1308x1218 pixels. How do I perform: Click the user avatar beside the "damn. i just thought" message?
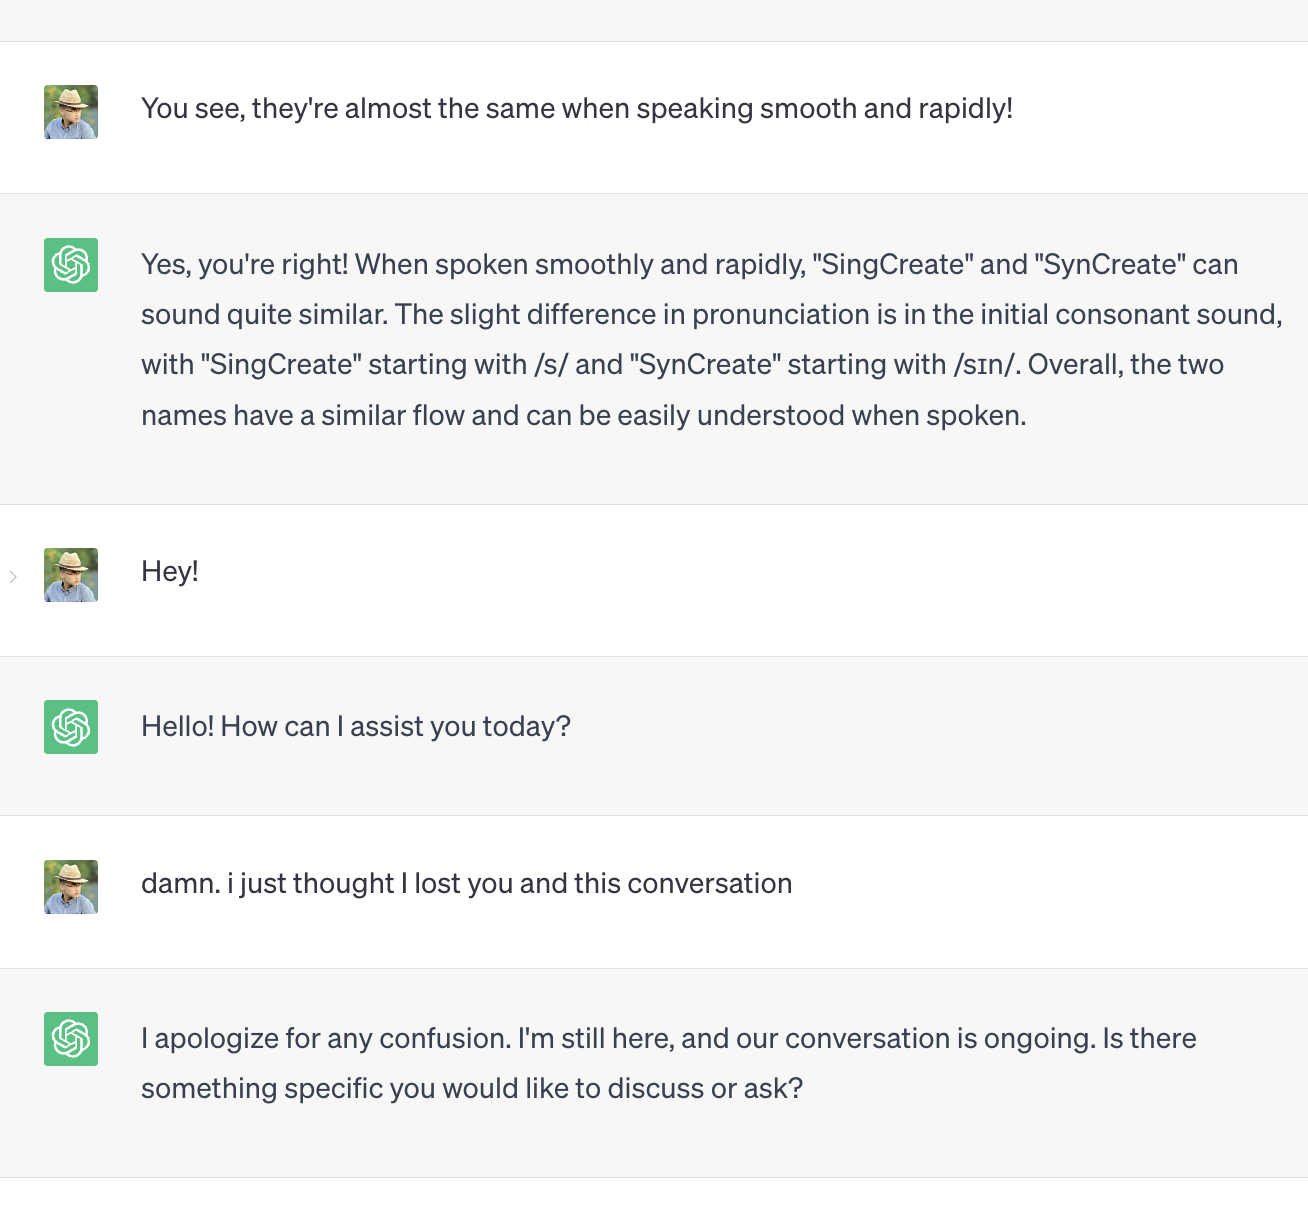click(71, 887)
